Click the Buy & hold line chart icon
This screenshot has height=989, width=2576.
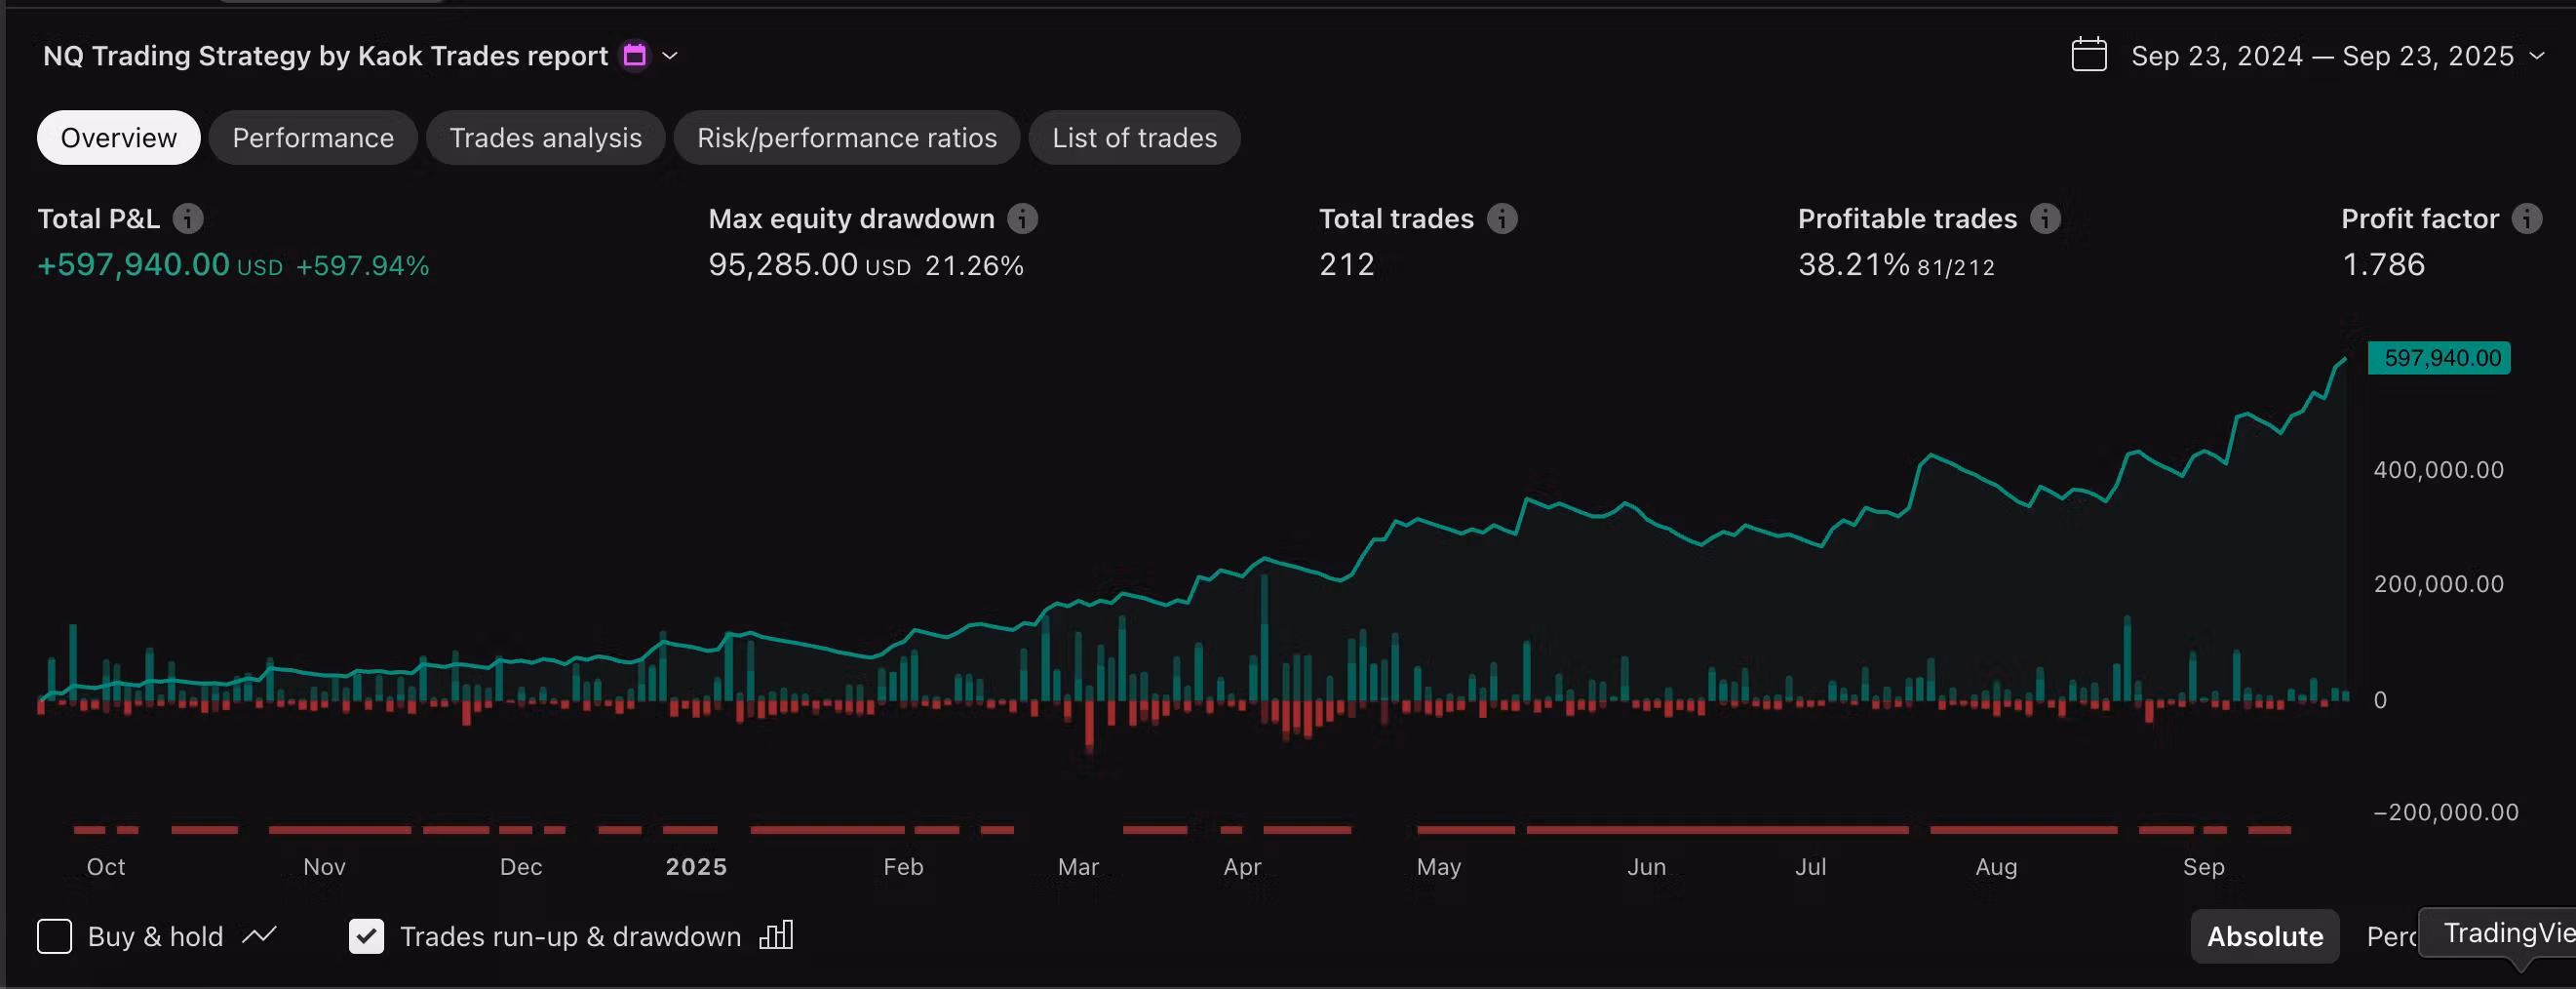tap(259, 936)
